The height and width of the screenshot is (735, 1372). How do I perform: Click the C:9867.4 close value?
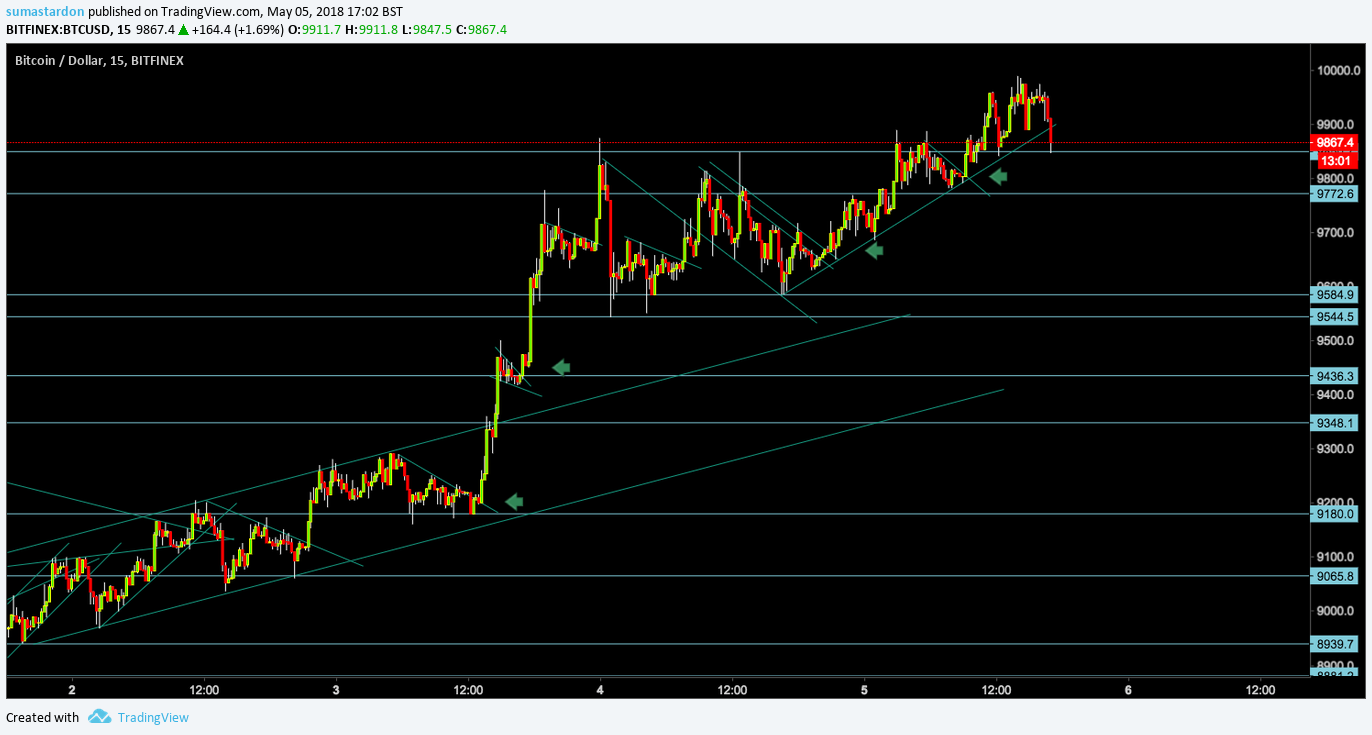(481, 30)
